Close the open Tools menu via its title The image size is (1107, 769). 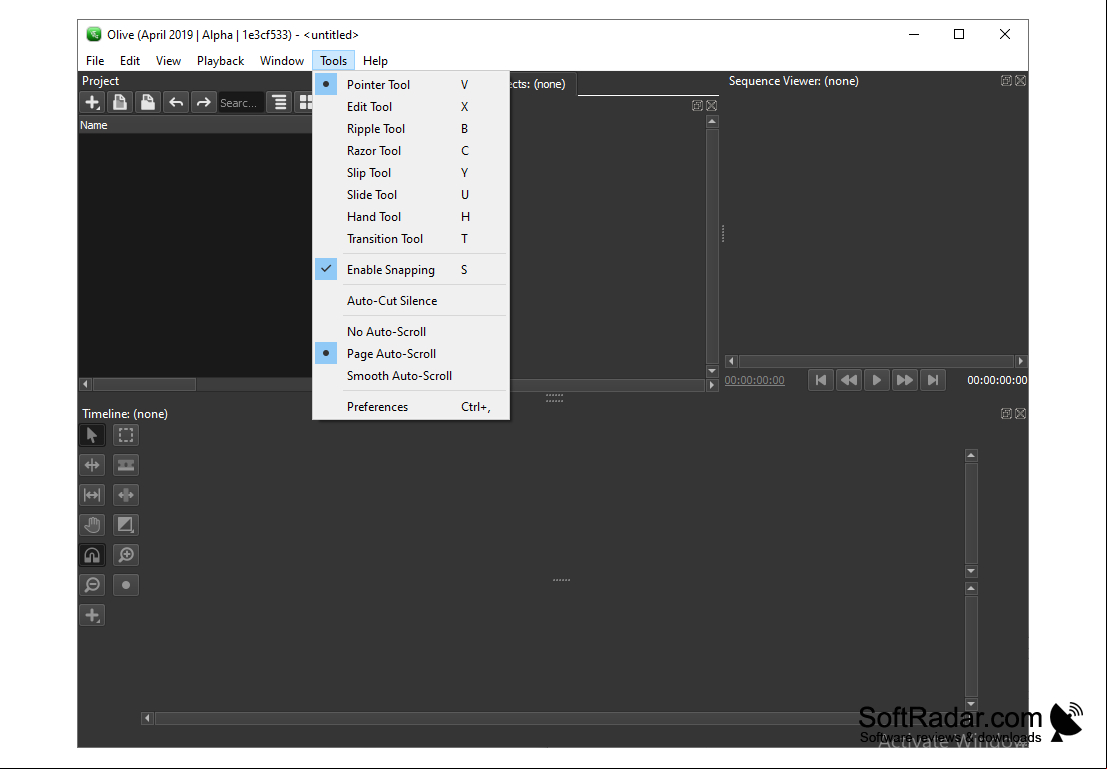point(333,61)
